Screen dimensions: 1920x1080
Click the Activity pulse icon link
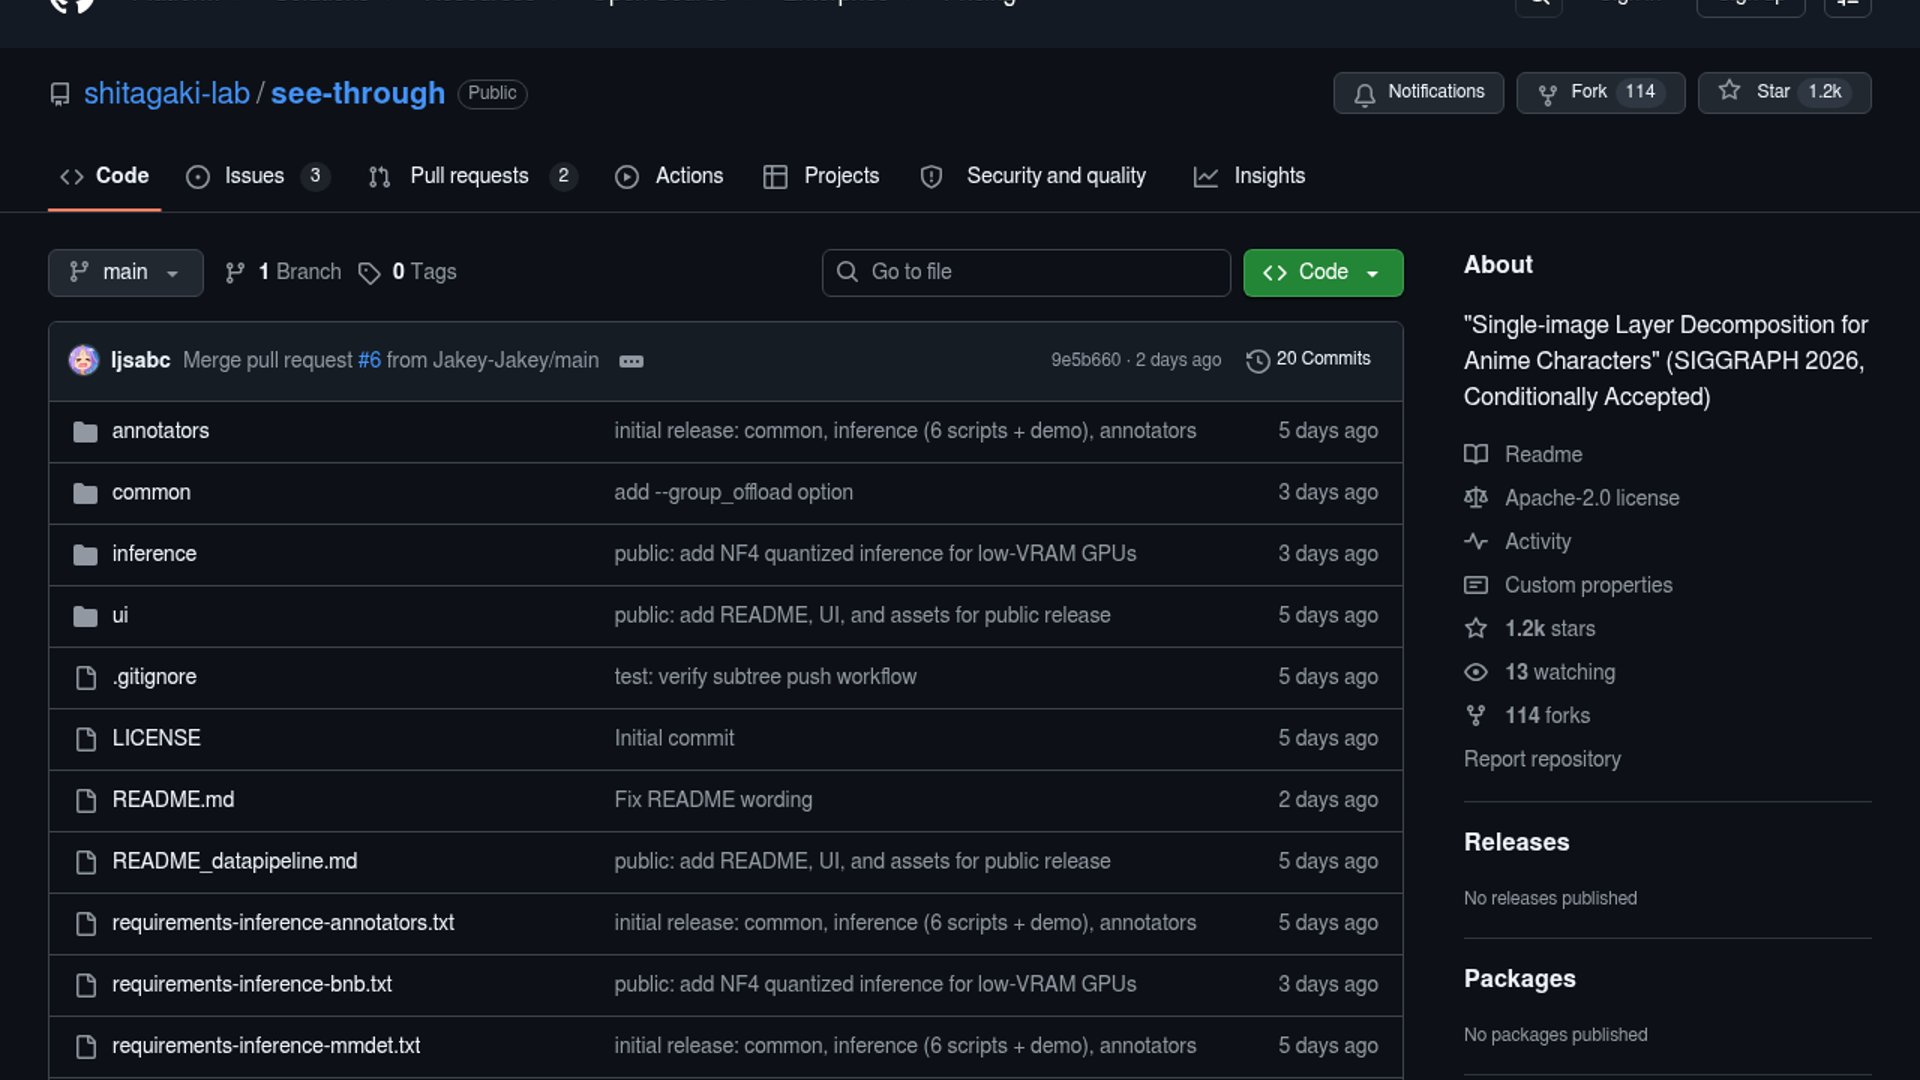point(1476,541)
